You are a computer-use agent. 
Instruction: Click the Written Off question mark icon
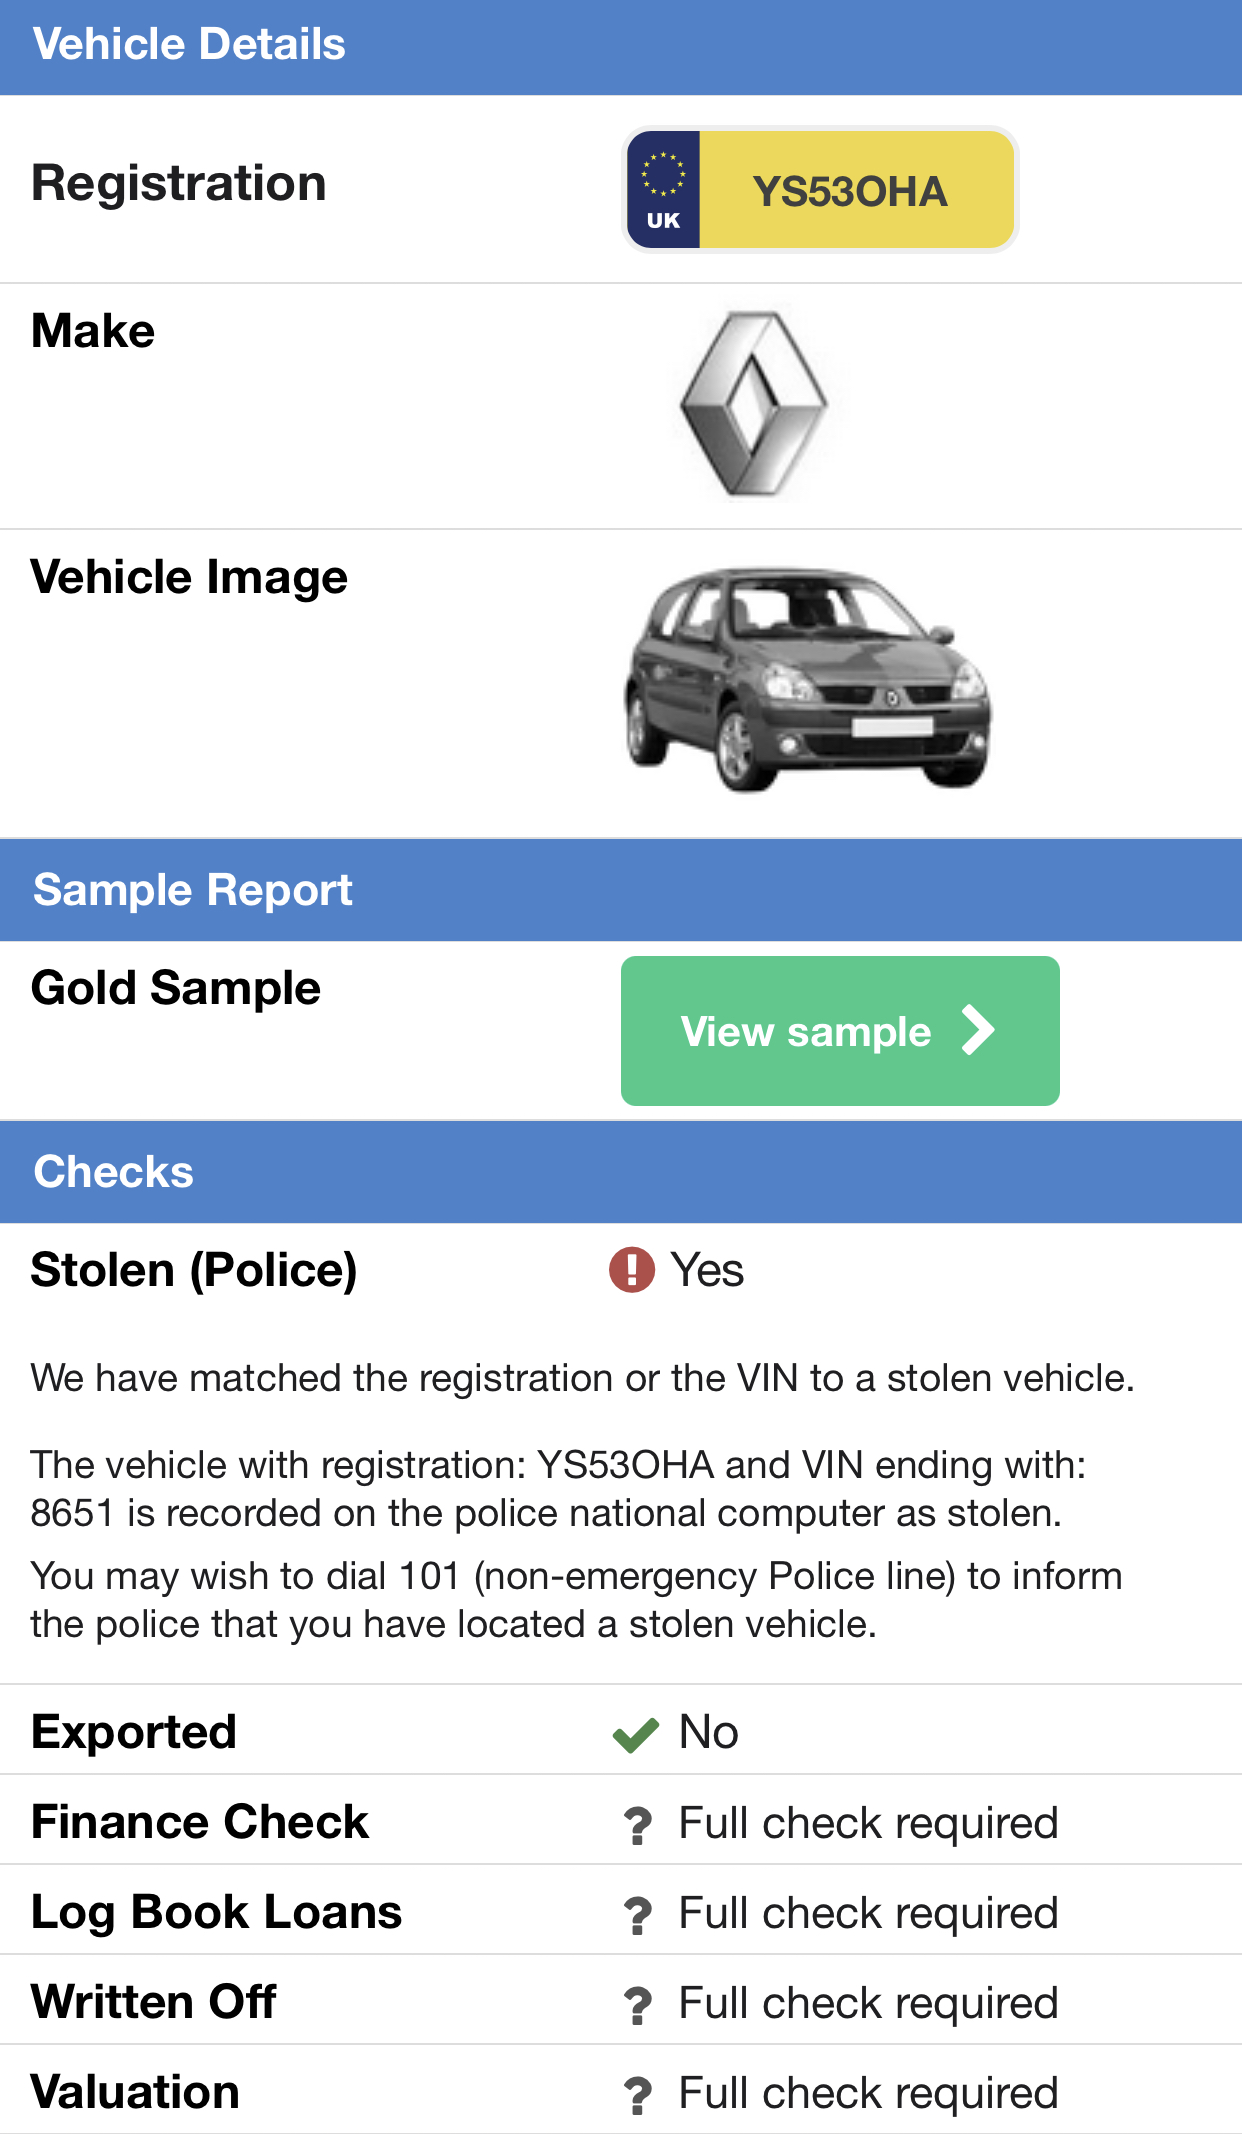(x=637, y=2005)
